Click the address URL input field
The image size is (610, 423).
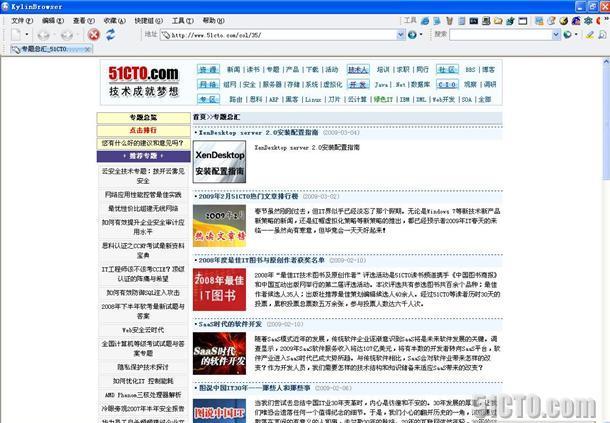coord(283,35)
